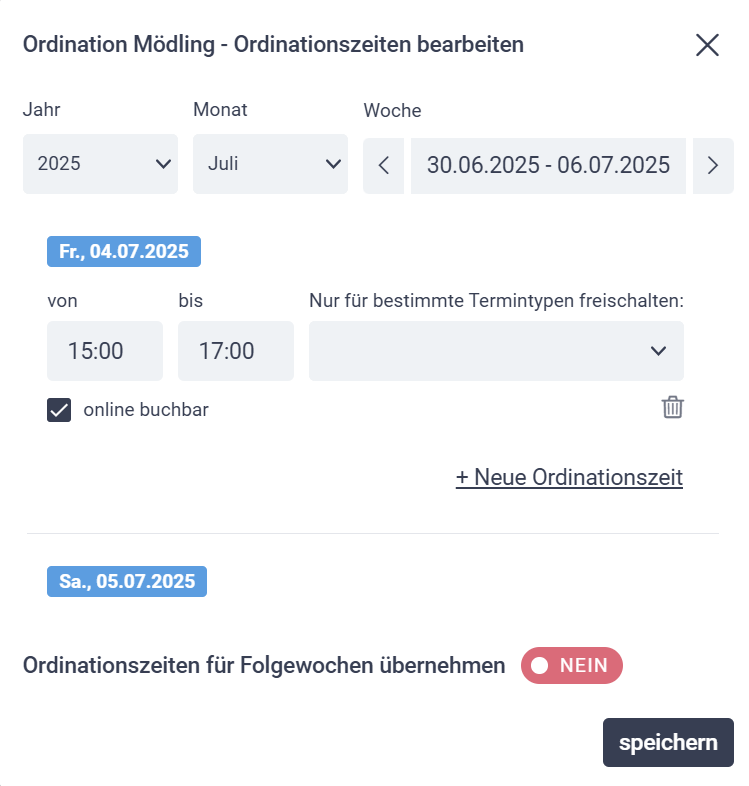Click the chevron arrow in Jahr selector

click(163, 164)
